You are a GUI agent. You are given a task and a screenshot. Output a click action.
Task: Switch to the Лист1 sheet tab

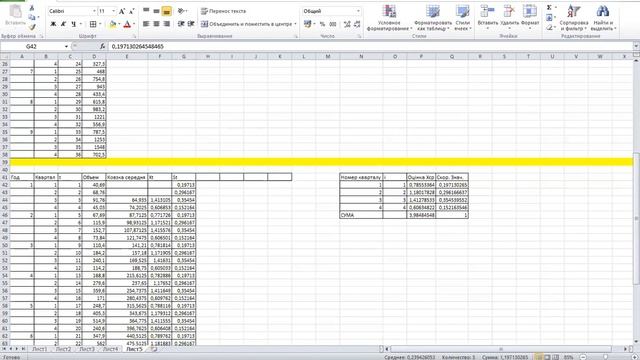39,349
